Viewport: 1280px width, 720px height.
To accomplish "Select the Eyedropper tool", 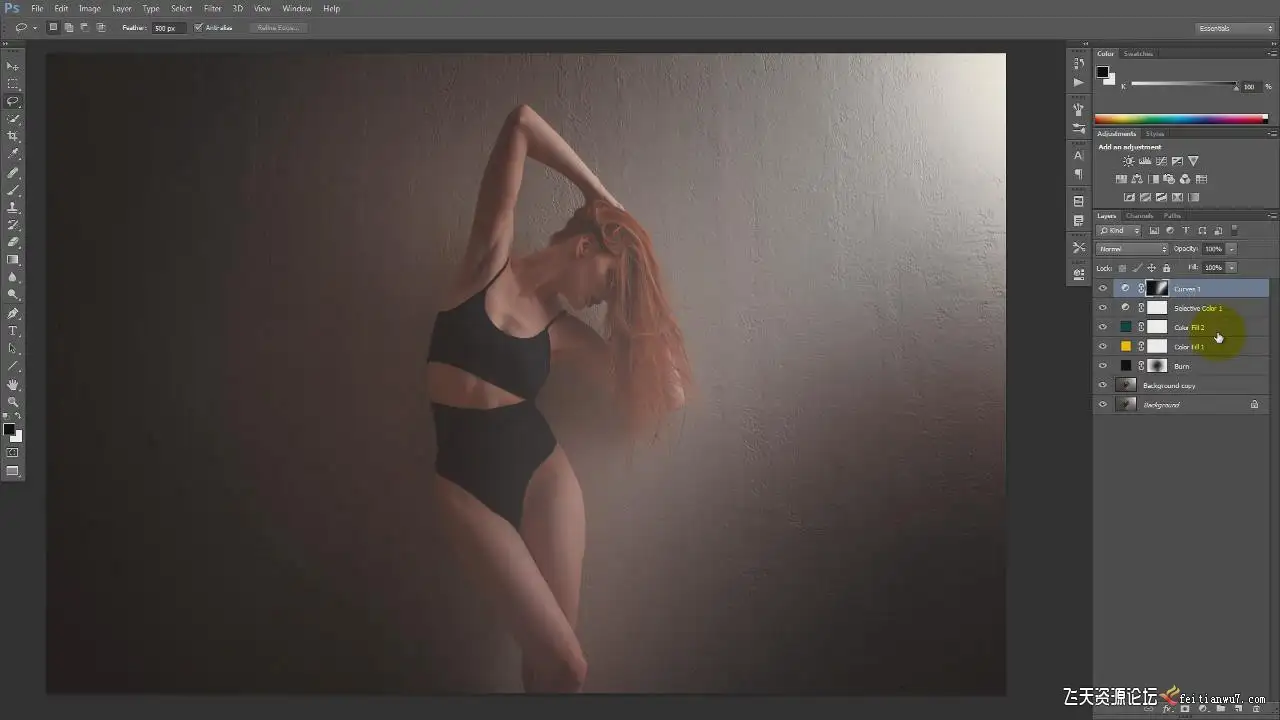I will click(x=13, y=155).
